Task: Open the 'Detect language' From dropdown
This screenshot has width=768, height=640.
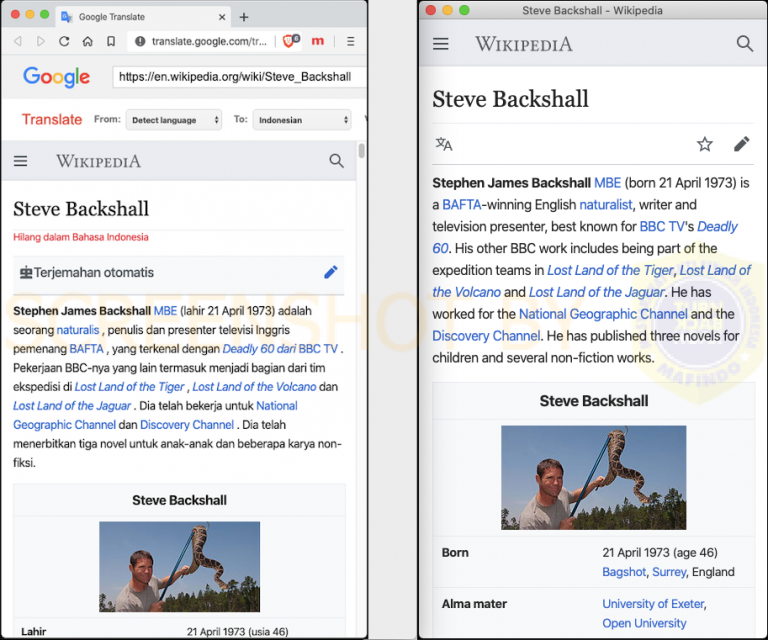Action: click(174, 120)
